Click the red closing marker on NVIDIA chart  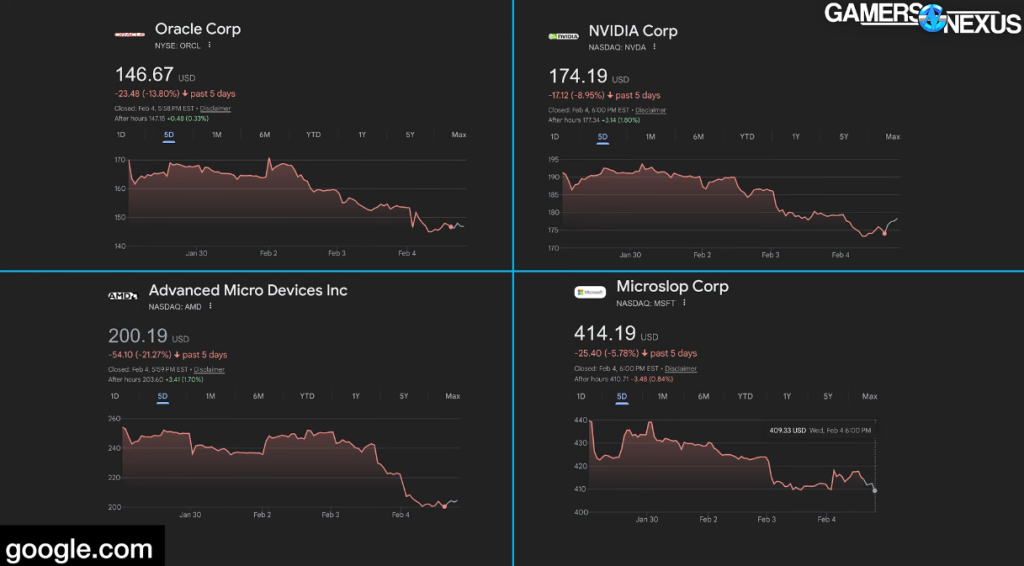884,234
